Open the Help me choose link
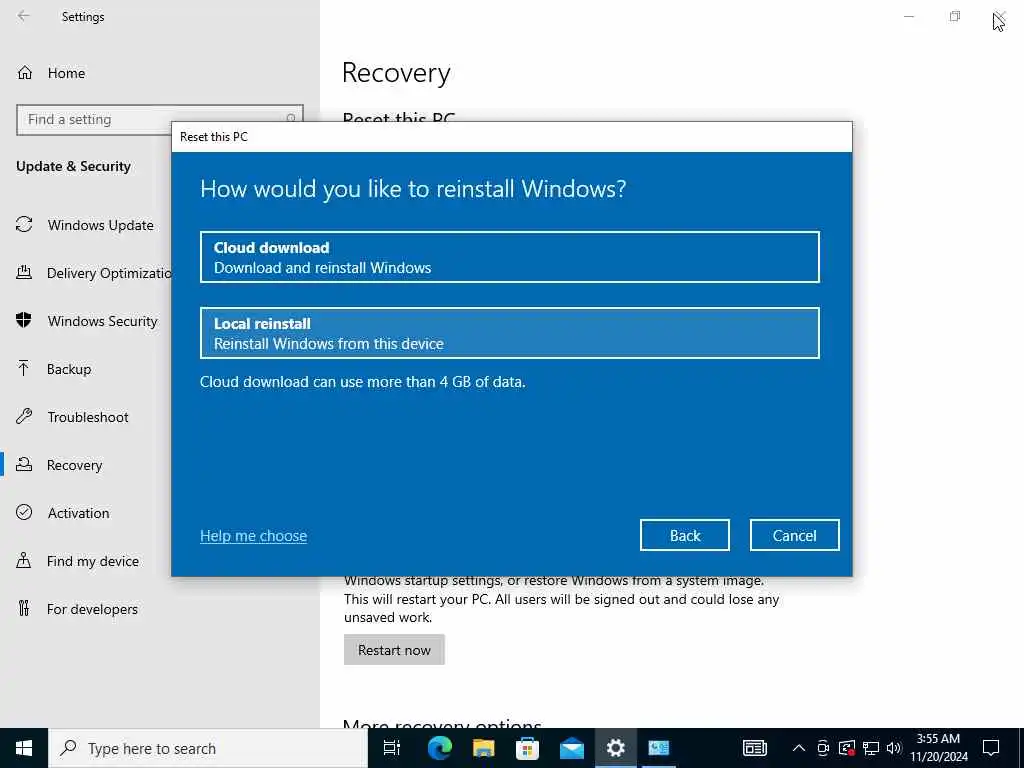1024x768 pixels. click(x=253, y=536)
